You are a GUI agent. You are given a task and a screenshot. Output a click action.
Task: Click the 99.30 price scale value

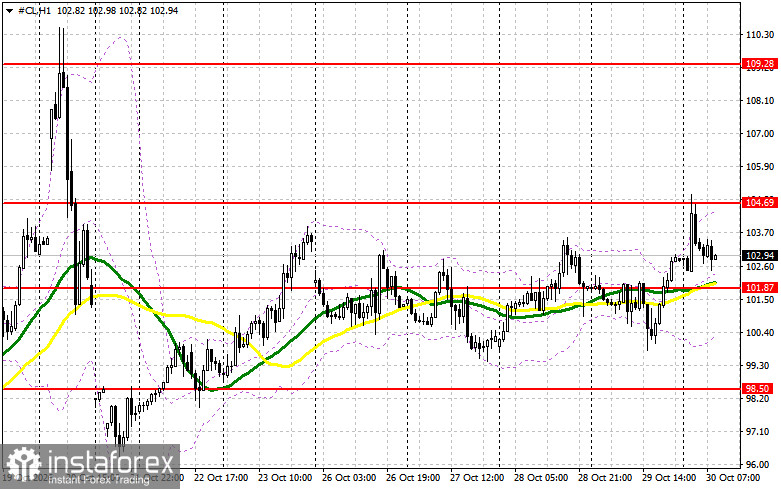(x=758, y=365)
